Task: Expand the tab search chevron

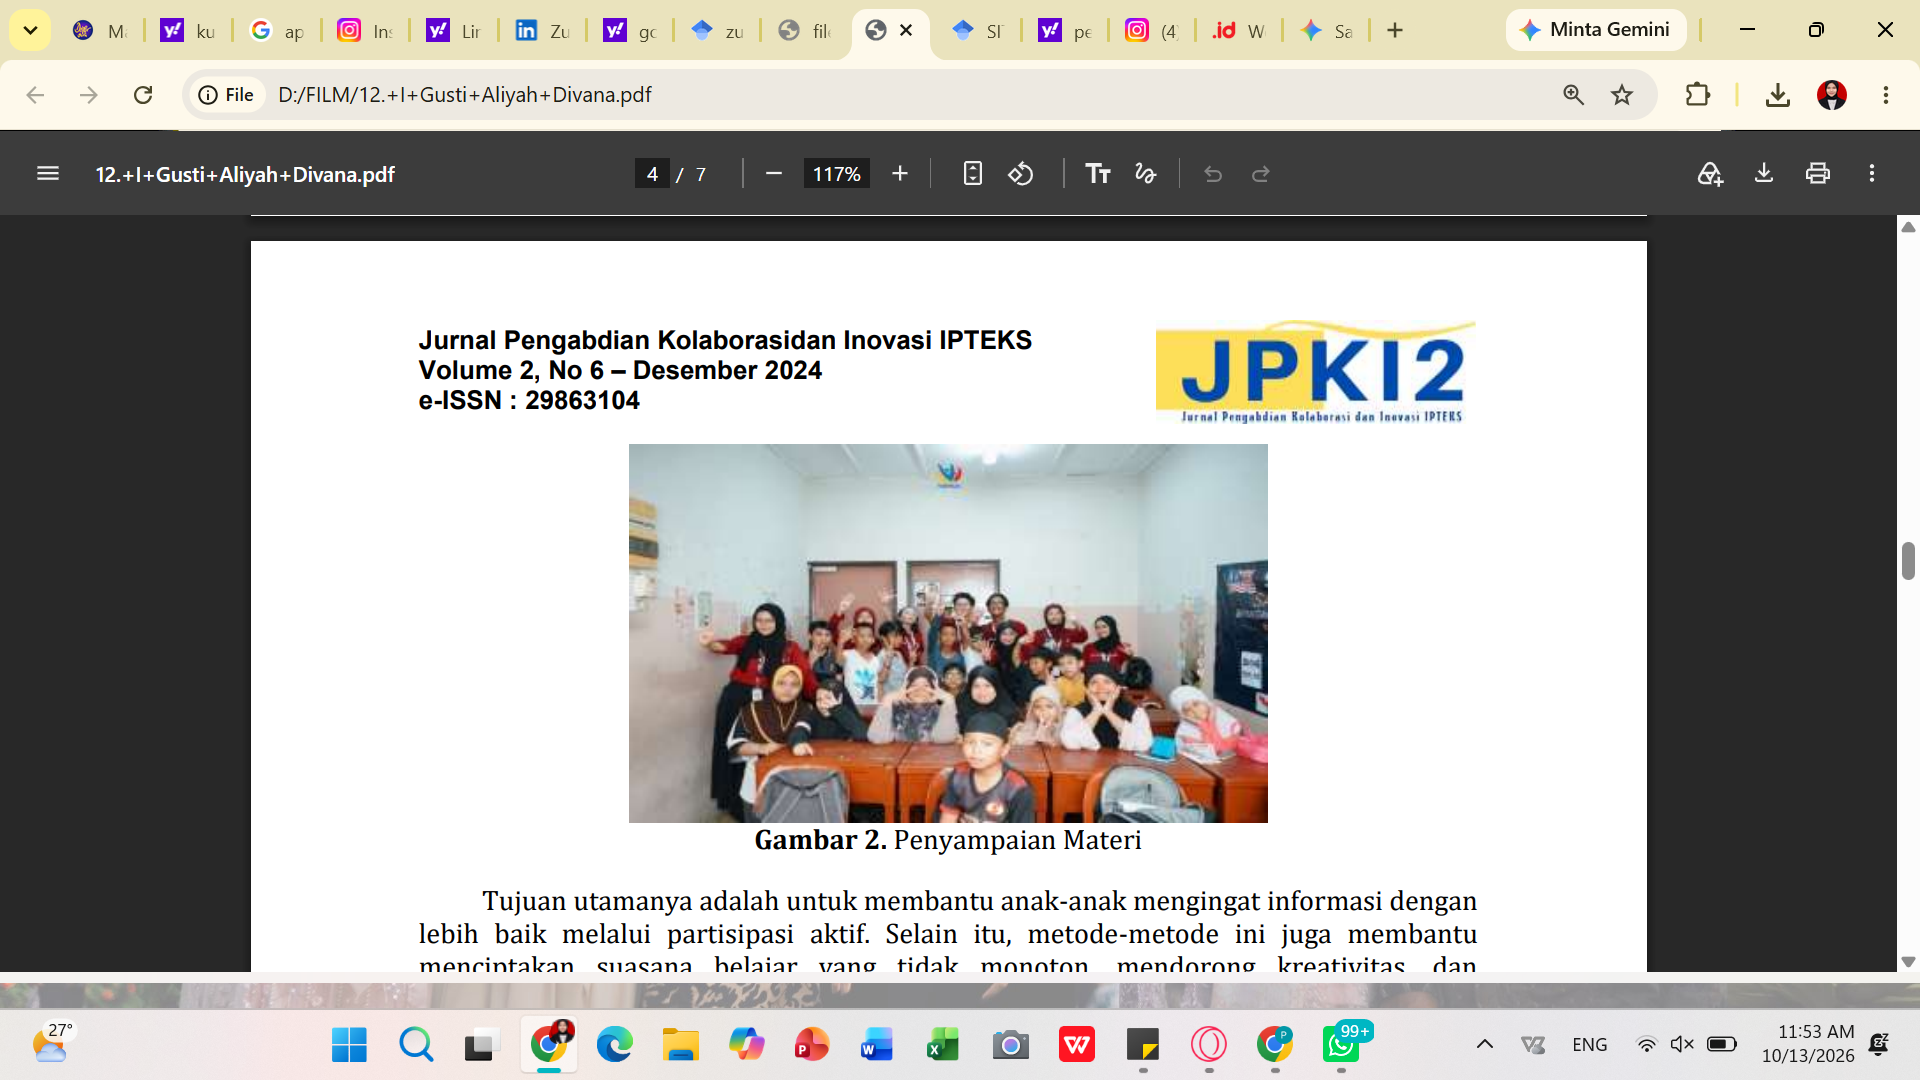Action: click(x=30, y=30)
